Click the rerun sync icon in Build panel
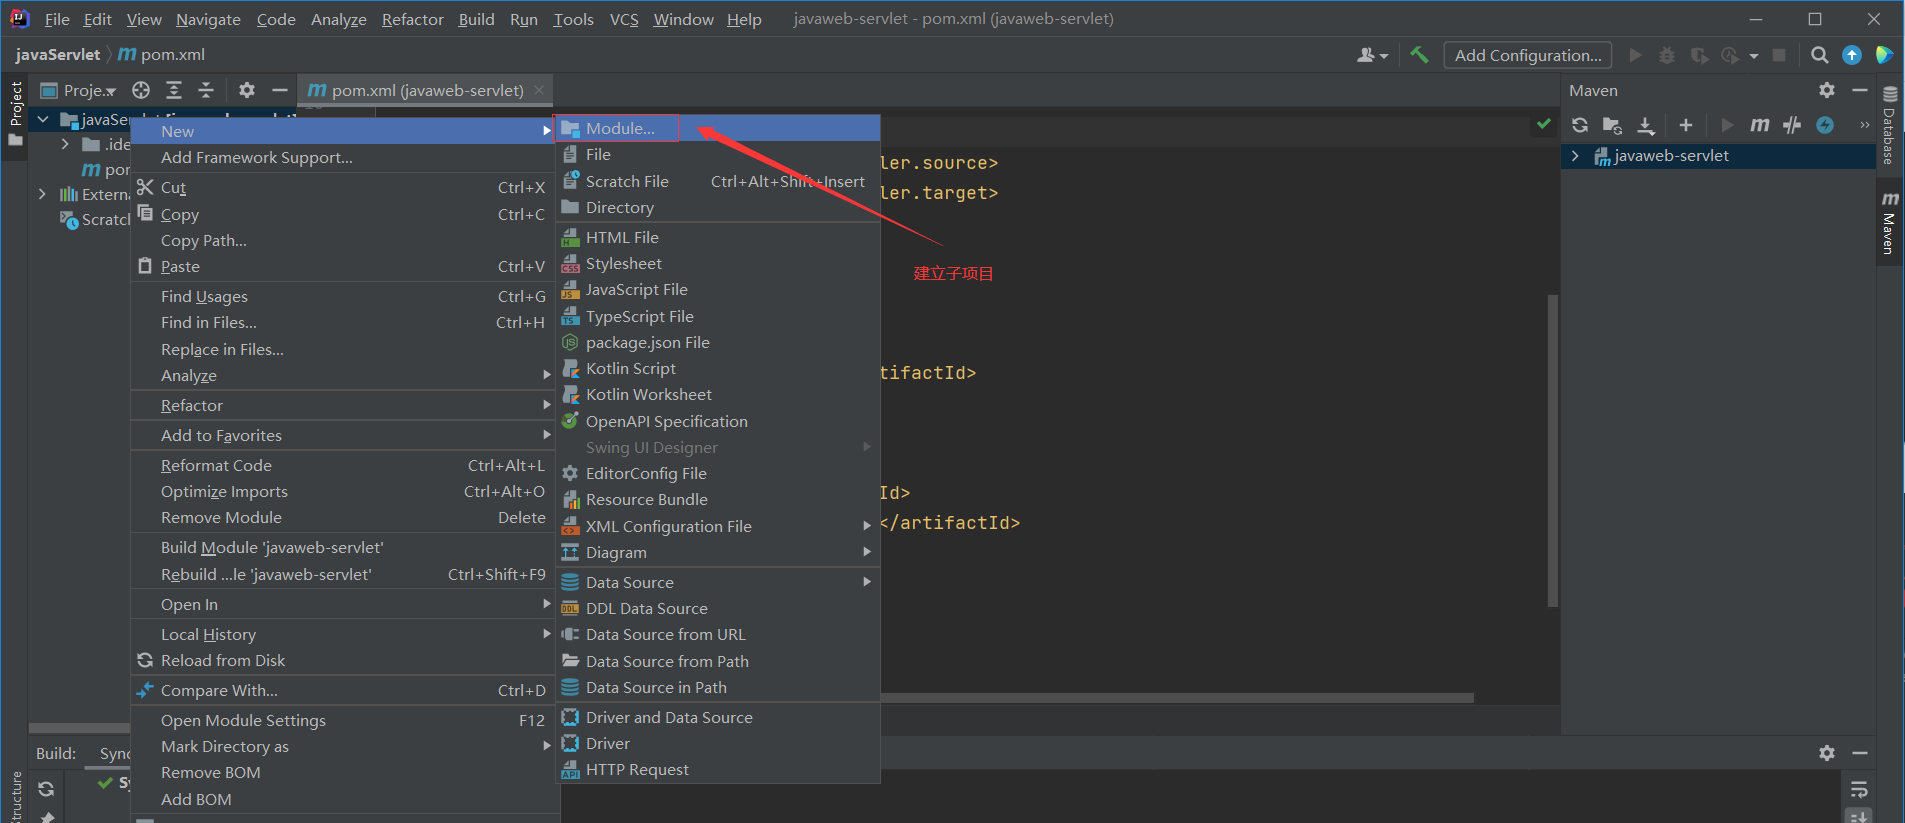Image resolution: width=1905 pixels, height=823 pixels. [46, 789]
